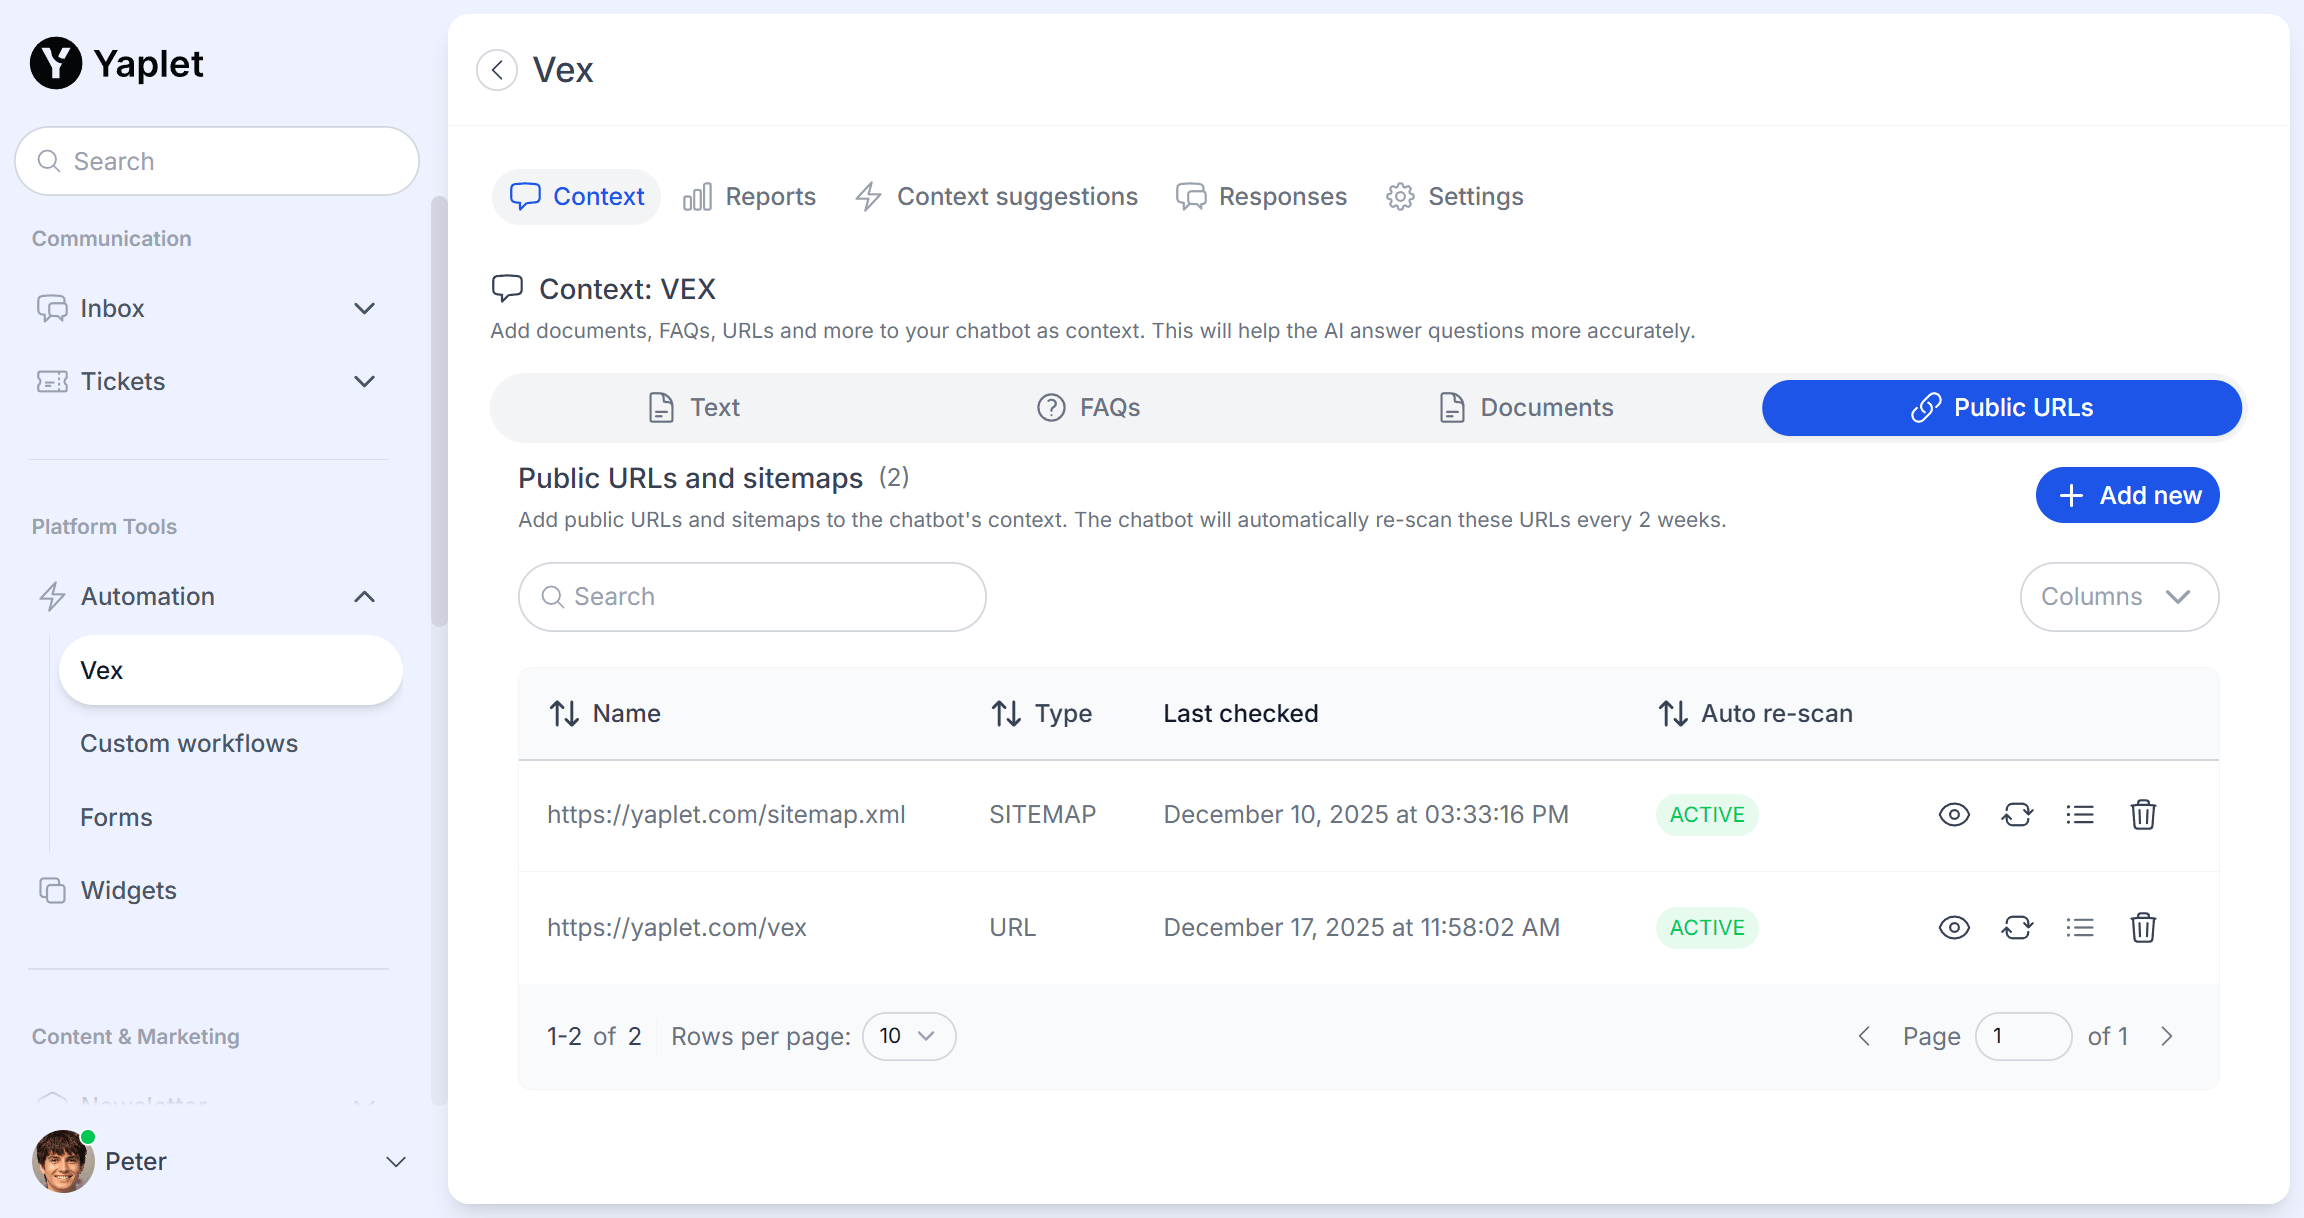The height and width of the screenshot is (1218, 2304).
Task: Click the sidebar vertical scrollbar
Action: click(x=438, y=410)
